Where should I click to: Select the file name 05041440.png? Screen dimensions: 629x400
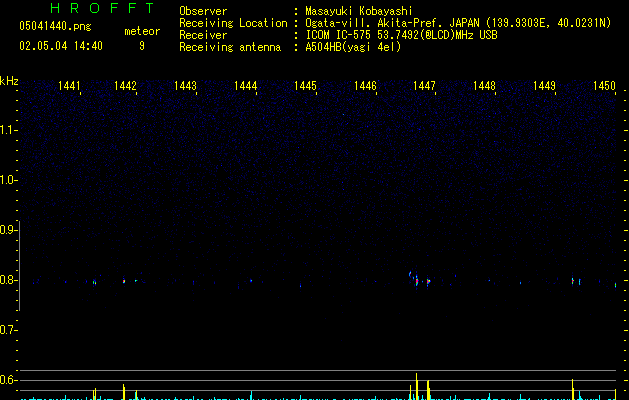[x=55, y=26]
